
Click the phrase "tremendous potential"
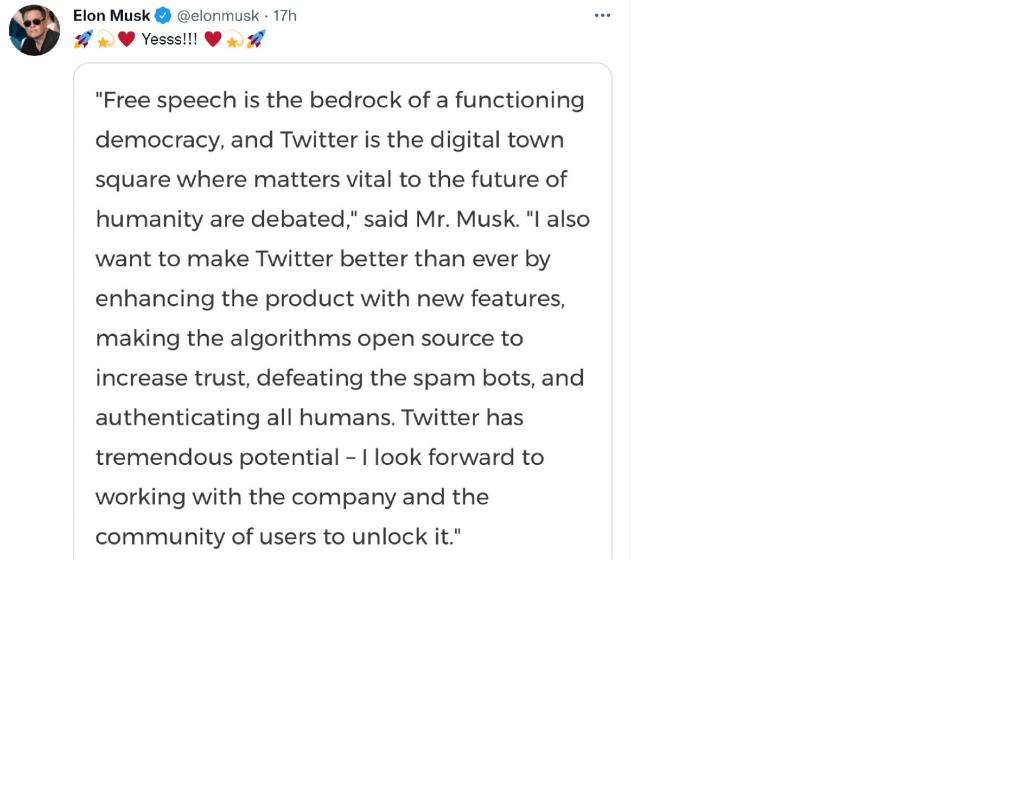point(216,458)
